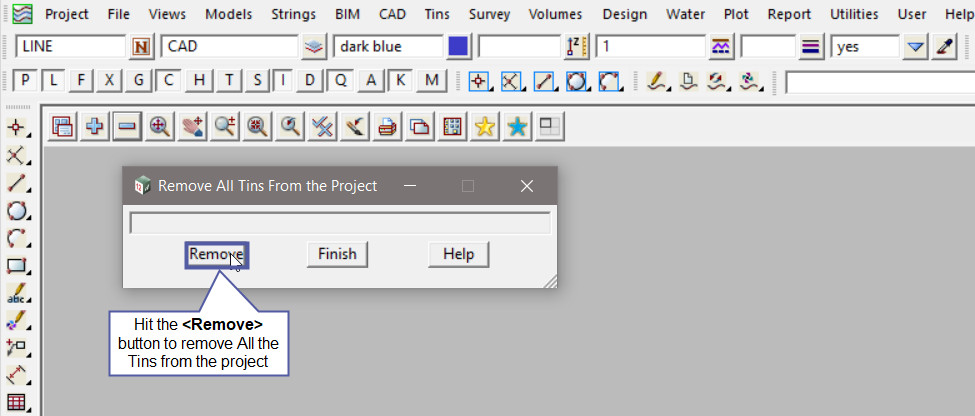The height and width of the screenshot is (416, 975).
Task: Choose the CAD circle tool in left toolbar
Action: [x=17, y=211]
